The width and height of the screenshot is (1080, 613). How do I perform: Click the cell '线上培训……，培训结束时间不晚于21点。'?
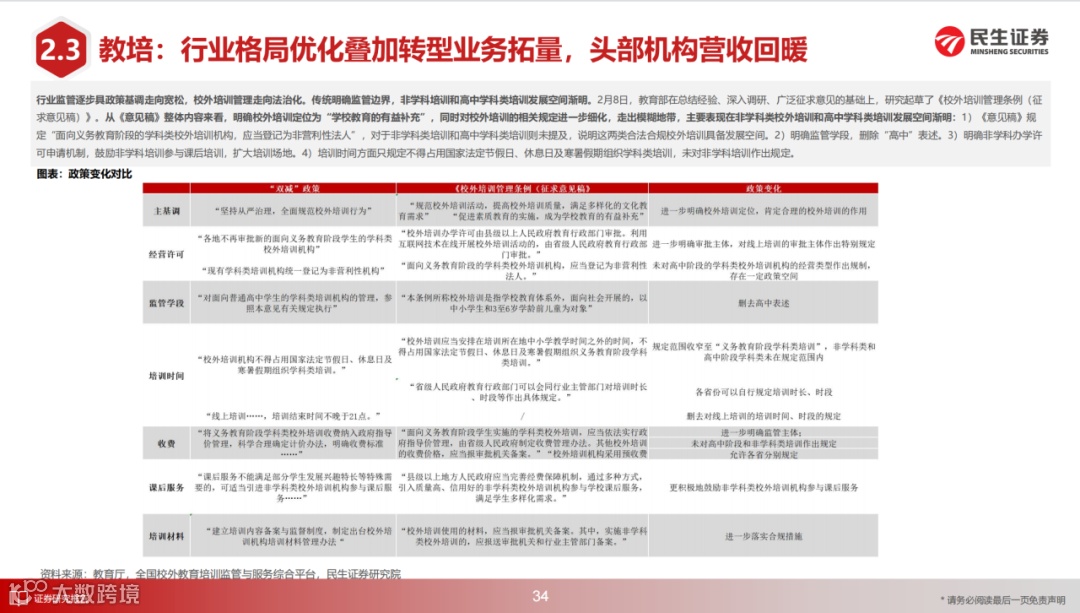click(x=293, y=416)
